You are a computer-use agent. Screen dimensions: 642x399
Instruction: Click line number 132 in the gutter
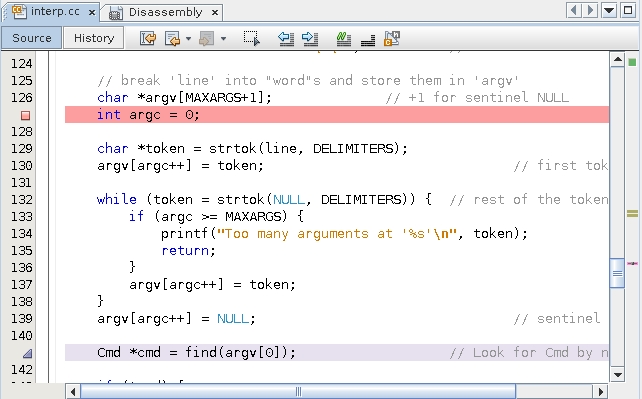21,200
